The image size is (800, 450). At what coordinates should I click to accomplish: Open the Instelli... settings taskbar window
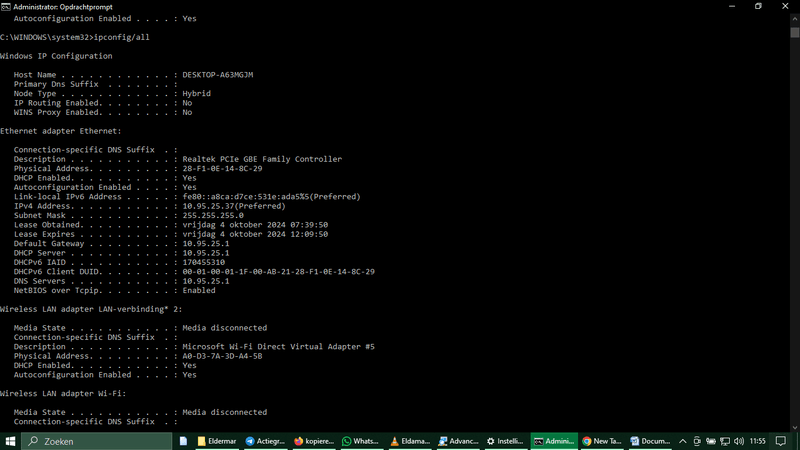[505, 441]
